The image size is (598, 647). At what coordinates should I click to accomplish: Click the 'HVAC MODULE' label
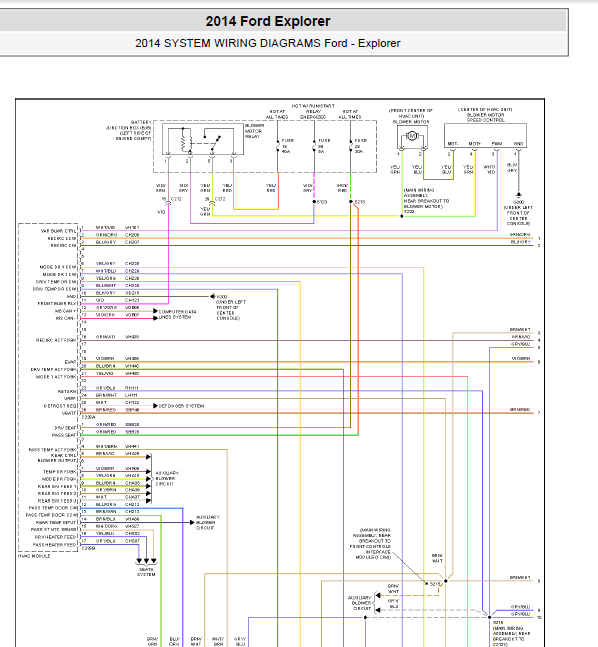tap(34, 556)
